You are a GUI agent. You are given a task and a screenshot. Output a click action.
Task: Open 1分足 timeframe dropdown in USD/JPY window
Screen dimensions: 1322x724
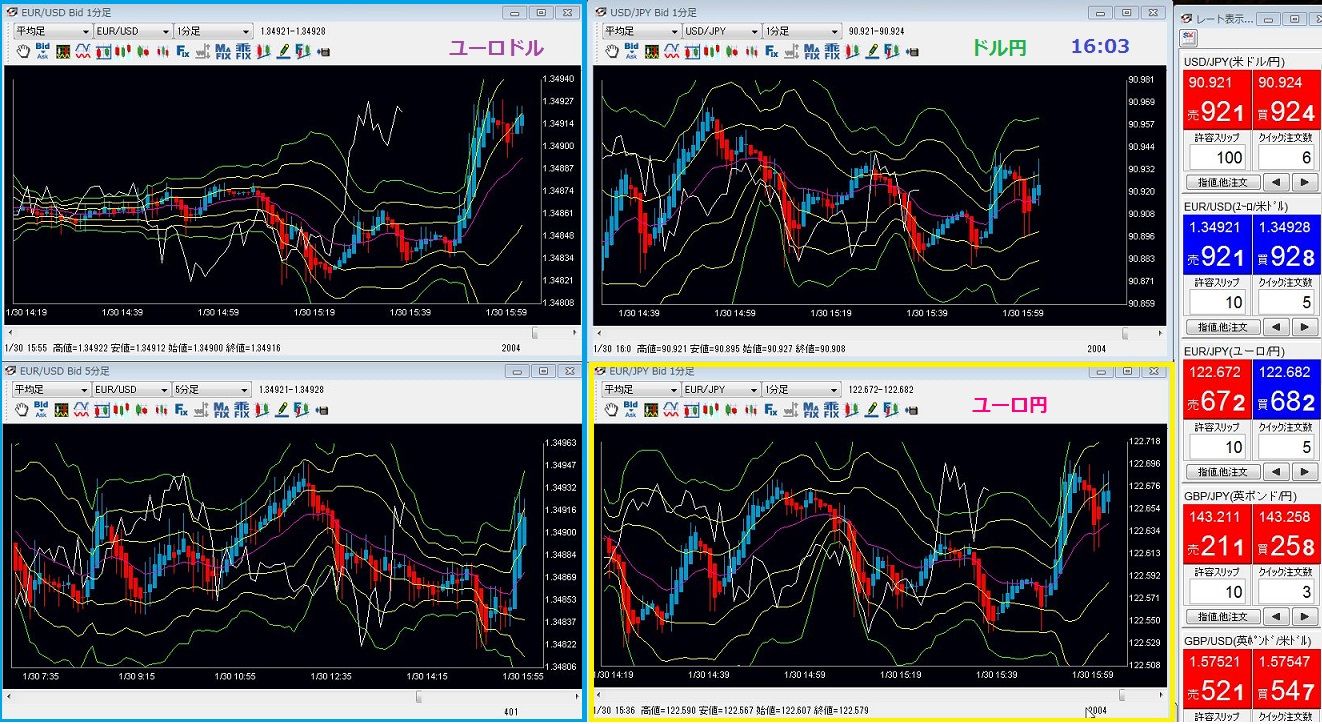801,31
